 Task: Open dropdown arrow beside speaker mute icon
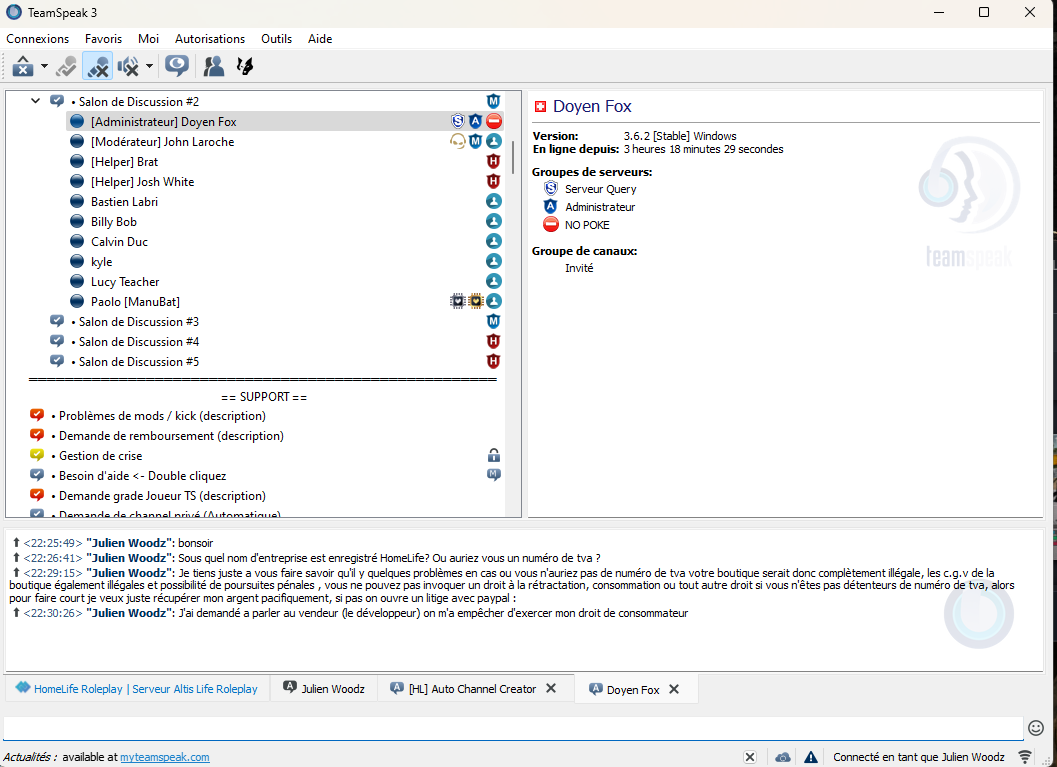point(149,67)
